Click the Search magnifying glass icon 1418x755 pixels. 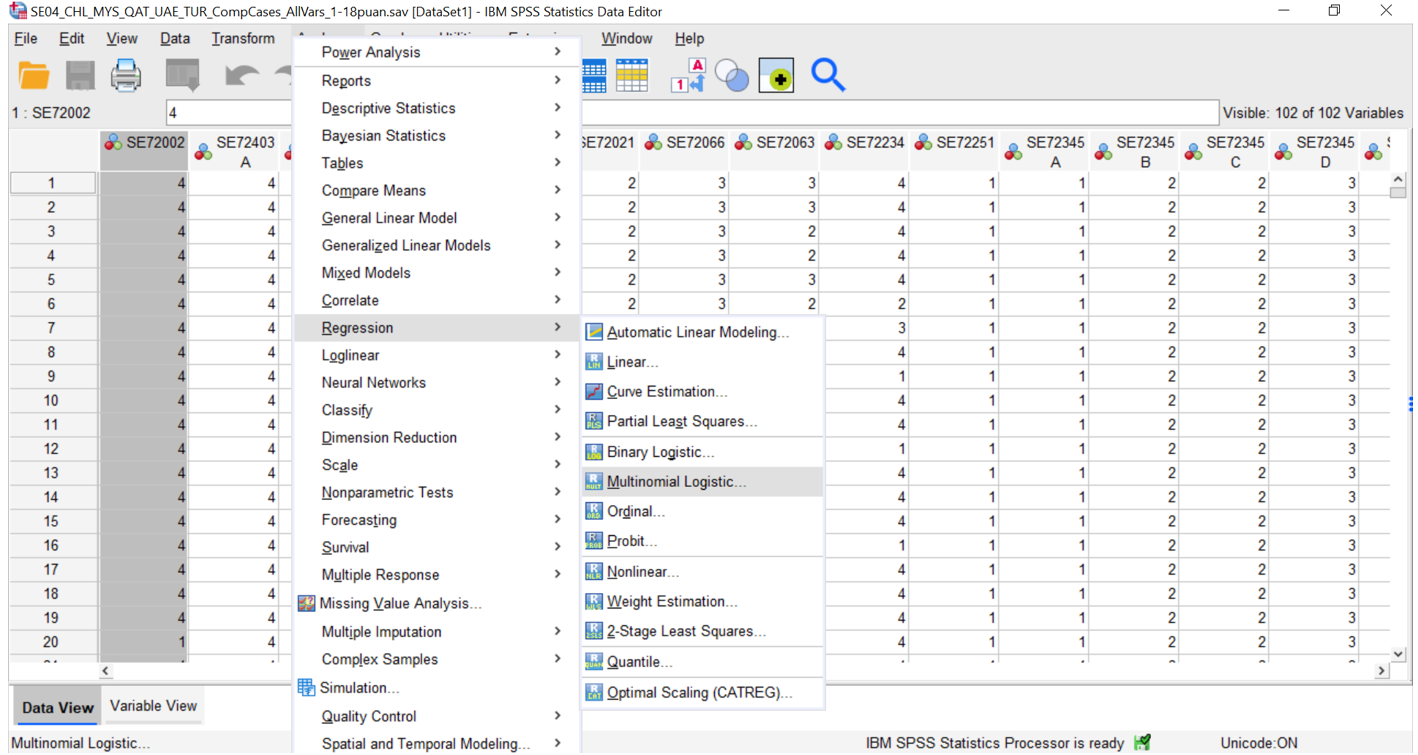[x=828, y=76]
